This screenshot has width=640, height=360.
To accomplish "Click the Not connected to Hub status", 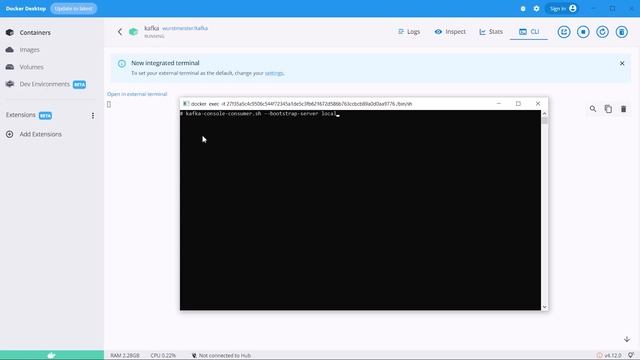I will (221, 356).
